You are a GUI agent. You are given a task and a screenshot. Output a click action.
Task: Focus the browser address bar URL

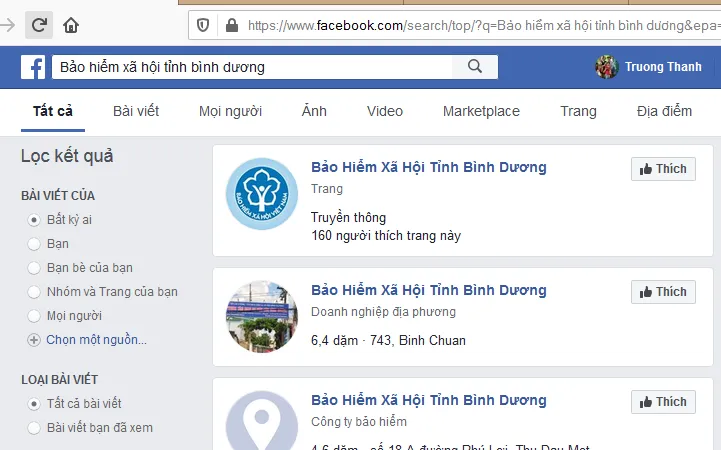[x=484, y=25]
